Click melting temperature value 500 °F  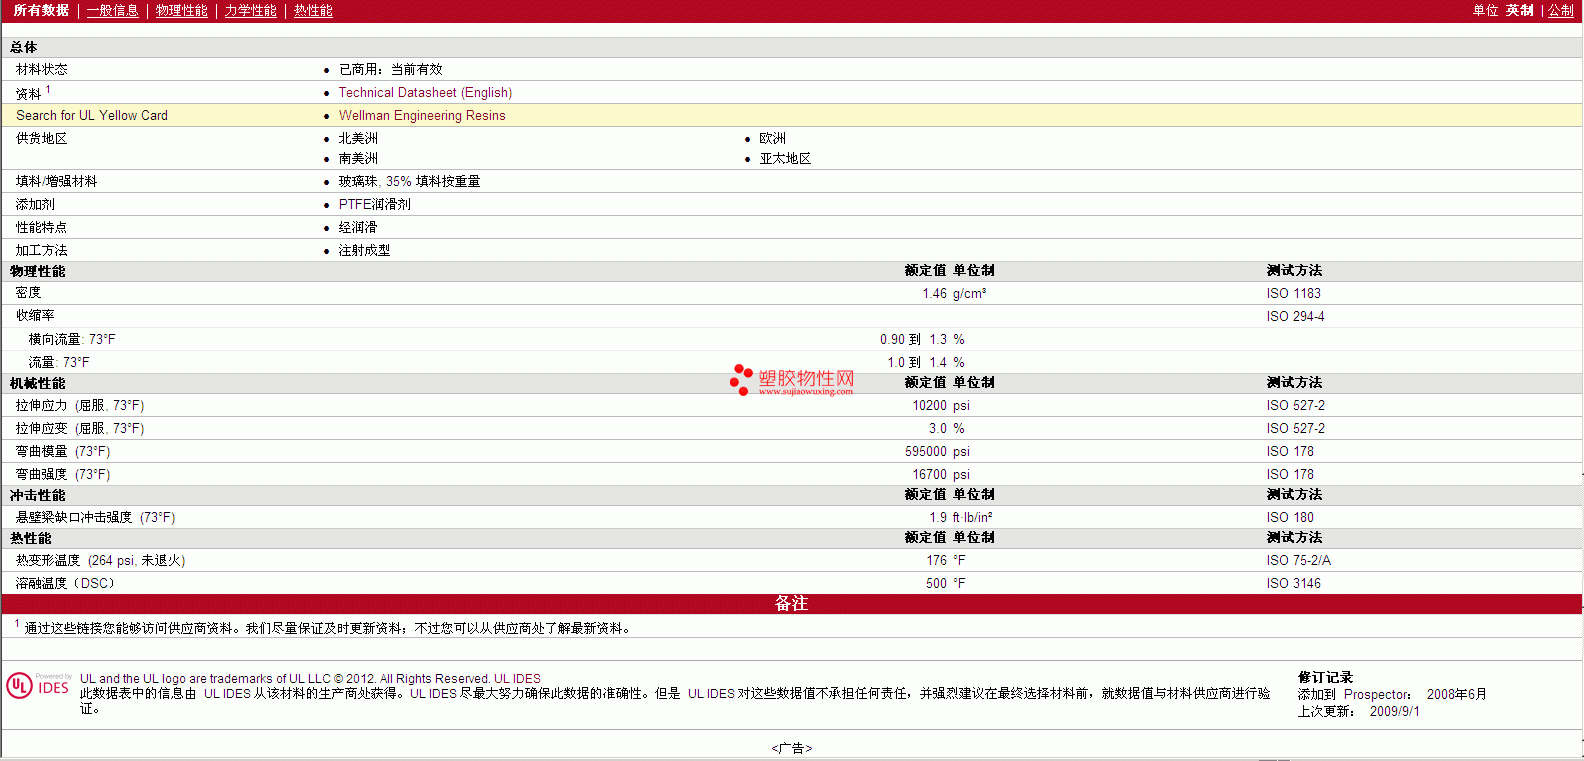pos(946,583)
